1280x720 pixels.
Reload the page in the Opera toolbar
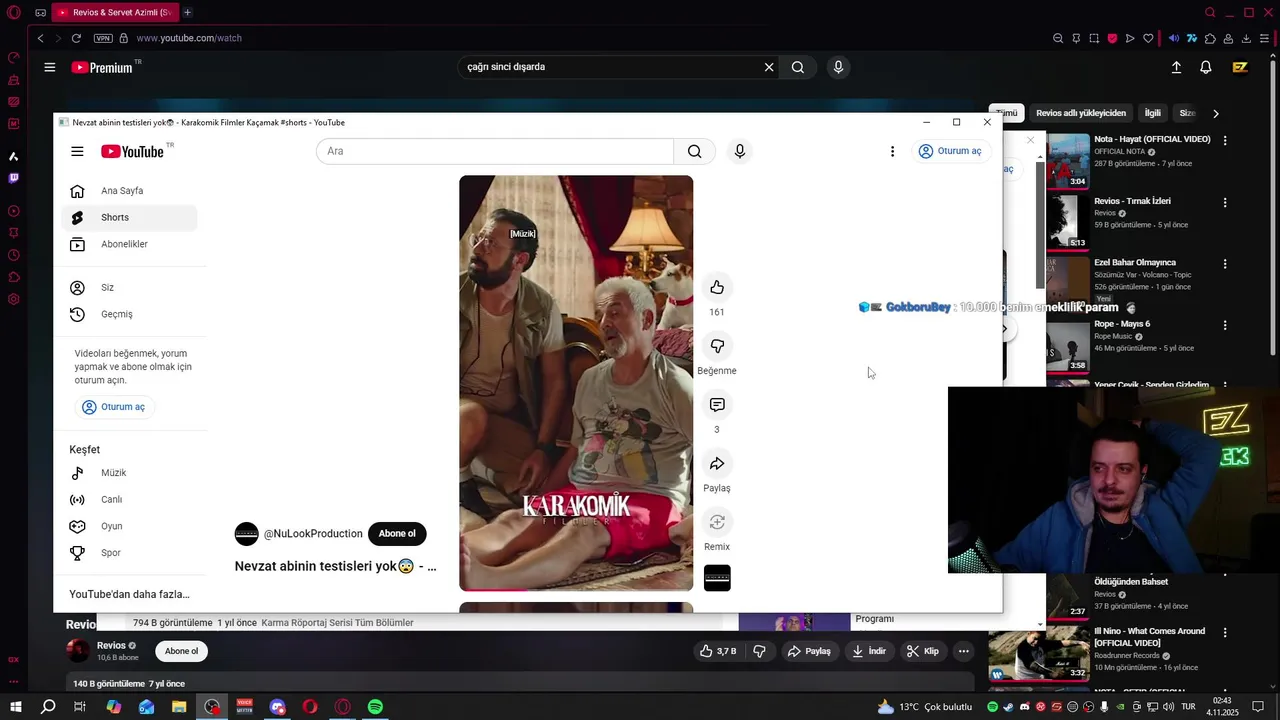click(x=76, y=38)
